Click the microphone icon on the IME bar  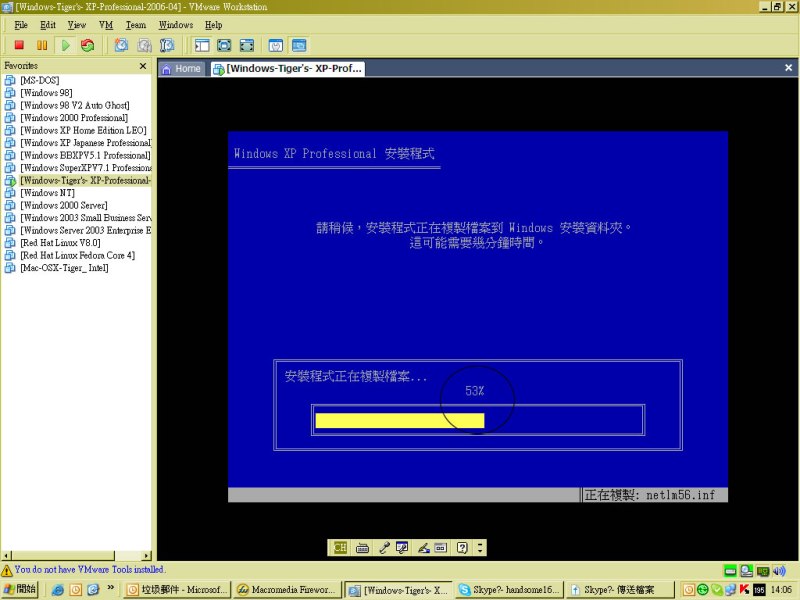tap(384, 548)
